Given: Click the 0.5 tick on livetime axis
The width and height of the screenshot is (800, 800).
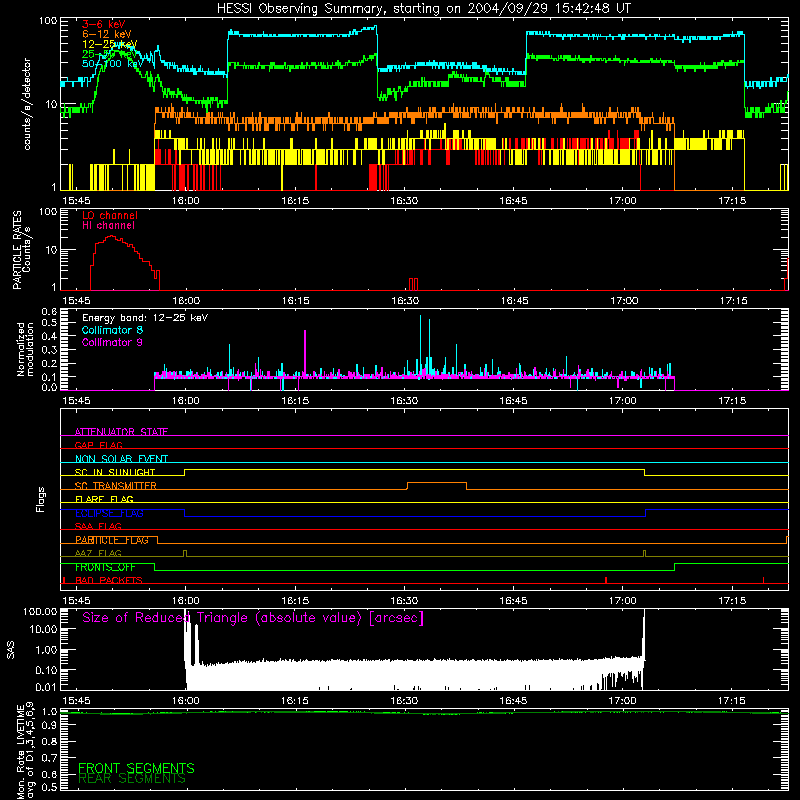Looking at the screenshot, I should point(49,787).
